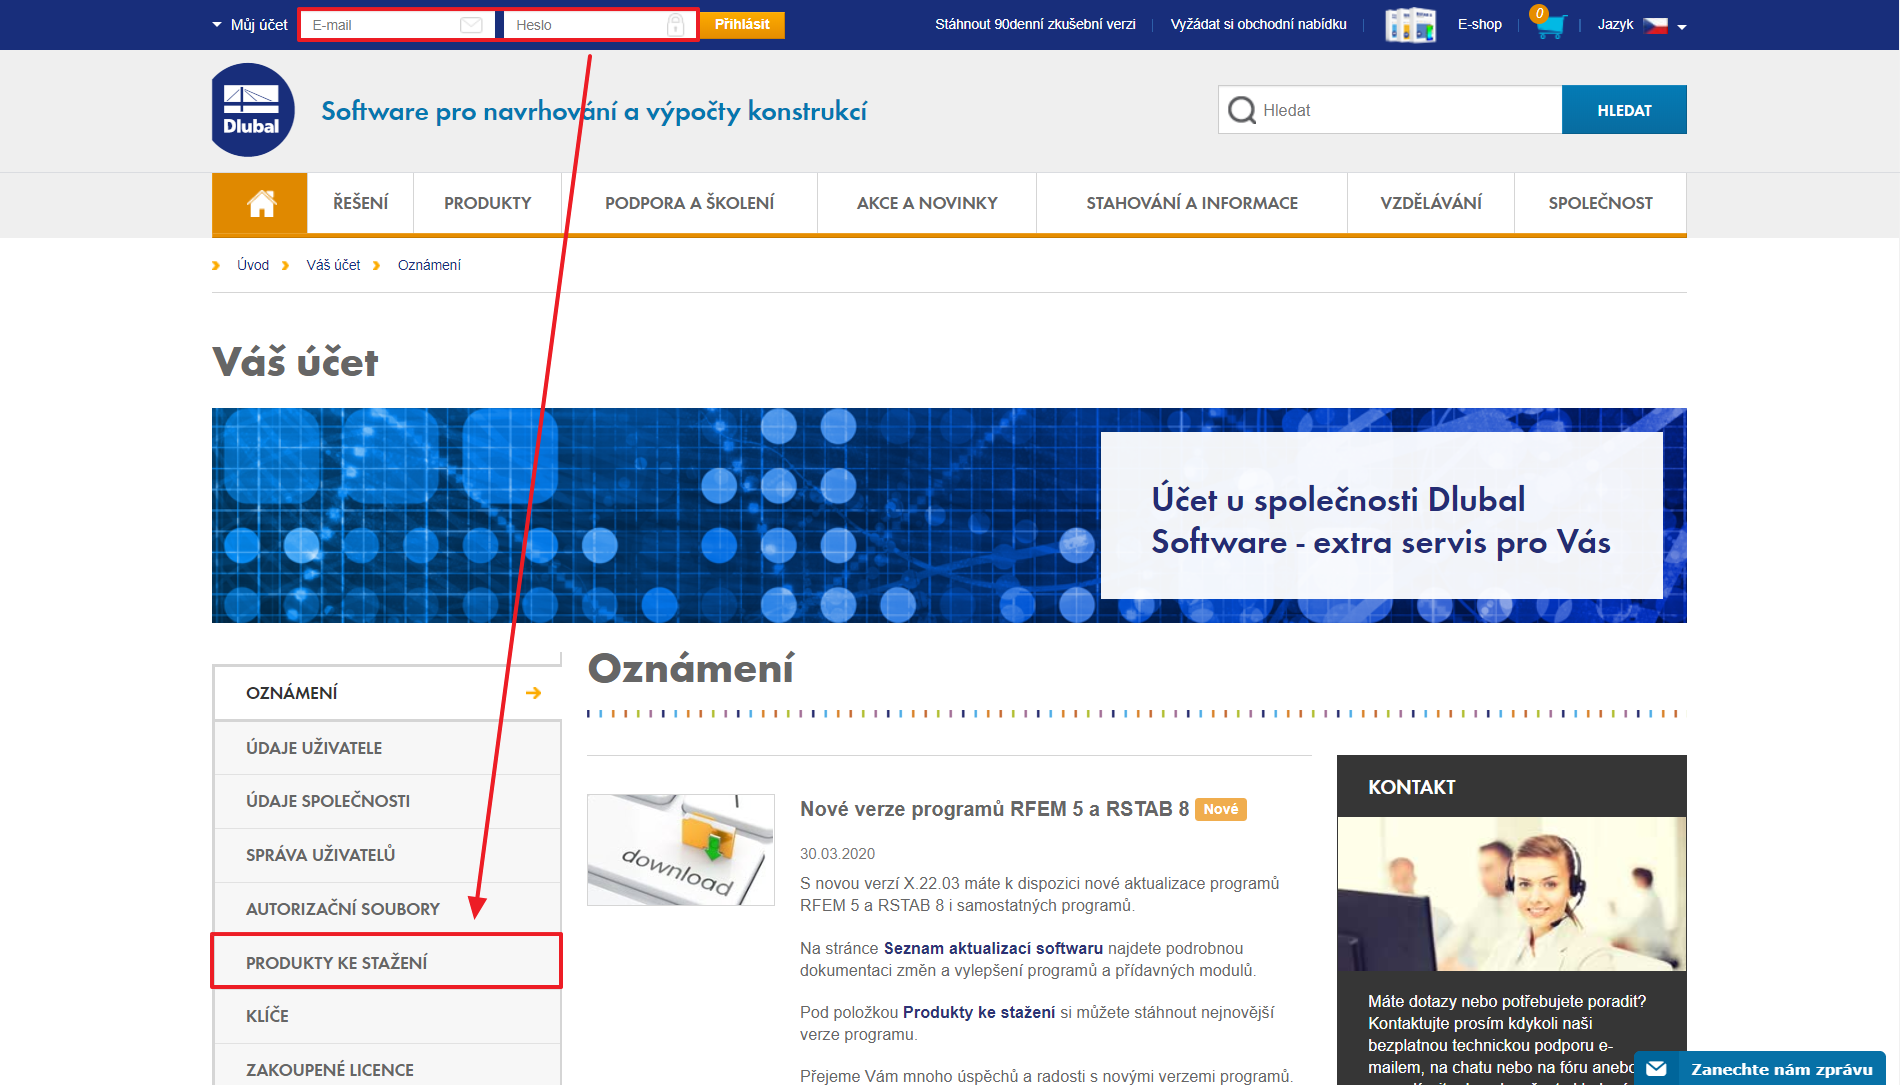Click the envelope icon in message widget
The height and width of the screenshot is (1087, 1900).
[1656, 1069]
